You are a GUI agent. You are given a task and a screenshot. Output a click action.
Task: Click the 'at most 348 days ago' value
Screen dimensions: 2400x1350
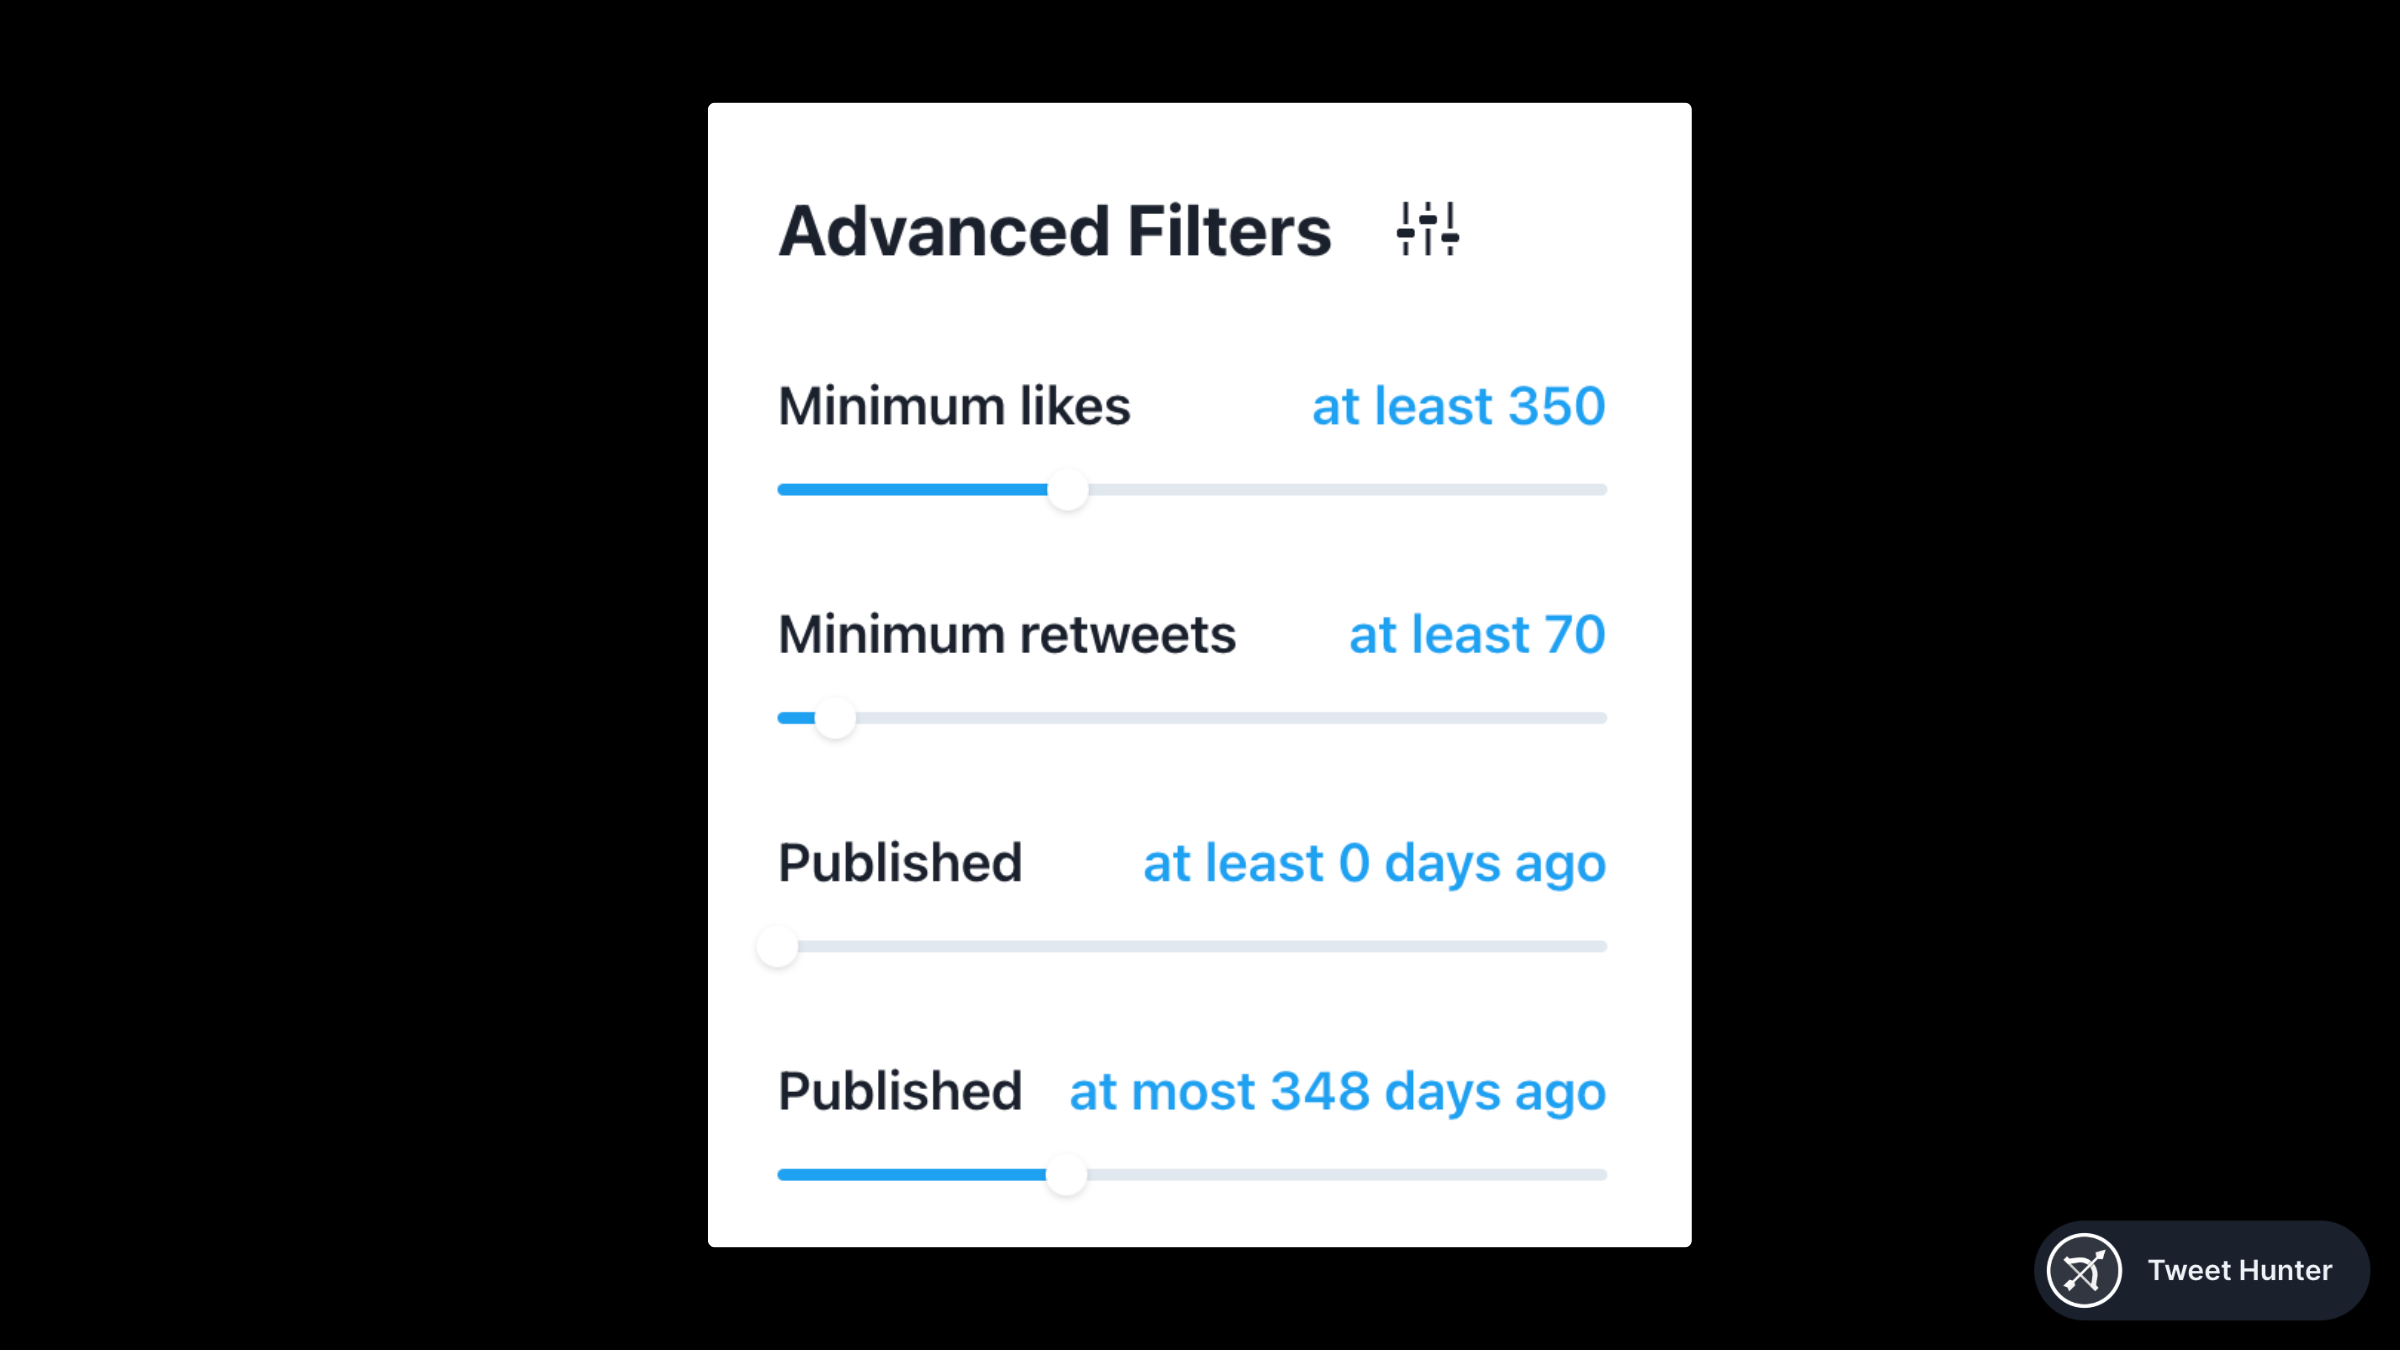pos(1336,1092)
